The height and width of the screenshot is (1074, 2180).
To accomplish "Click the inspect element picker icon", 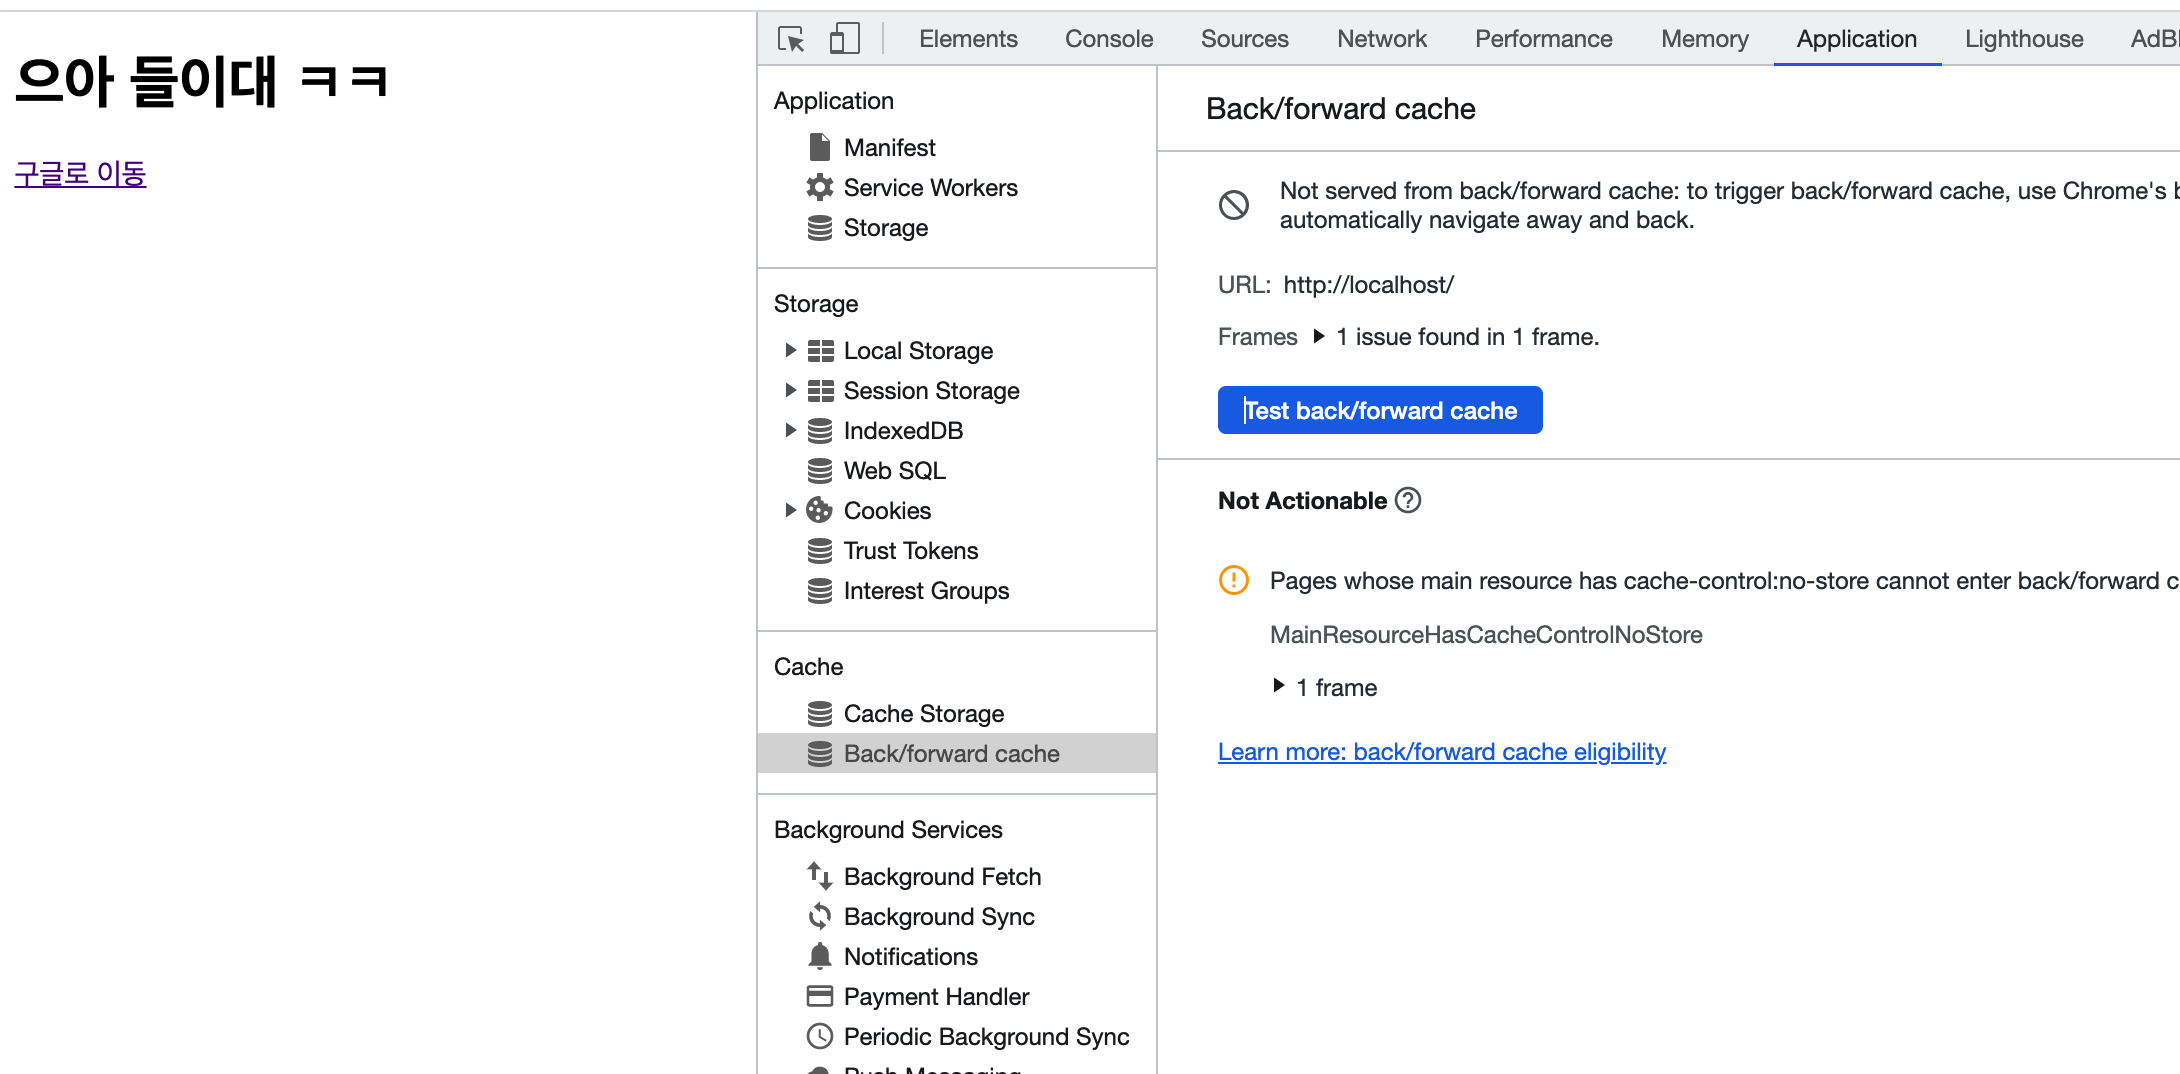I will (x=791, y=39).
